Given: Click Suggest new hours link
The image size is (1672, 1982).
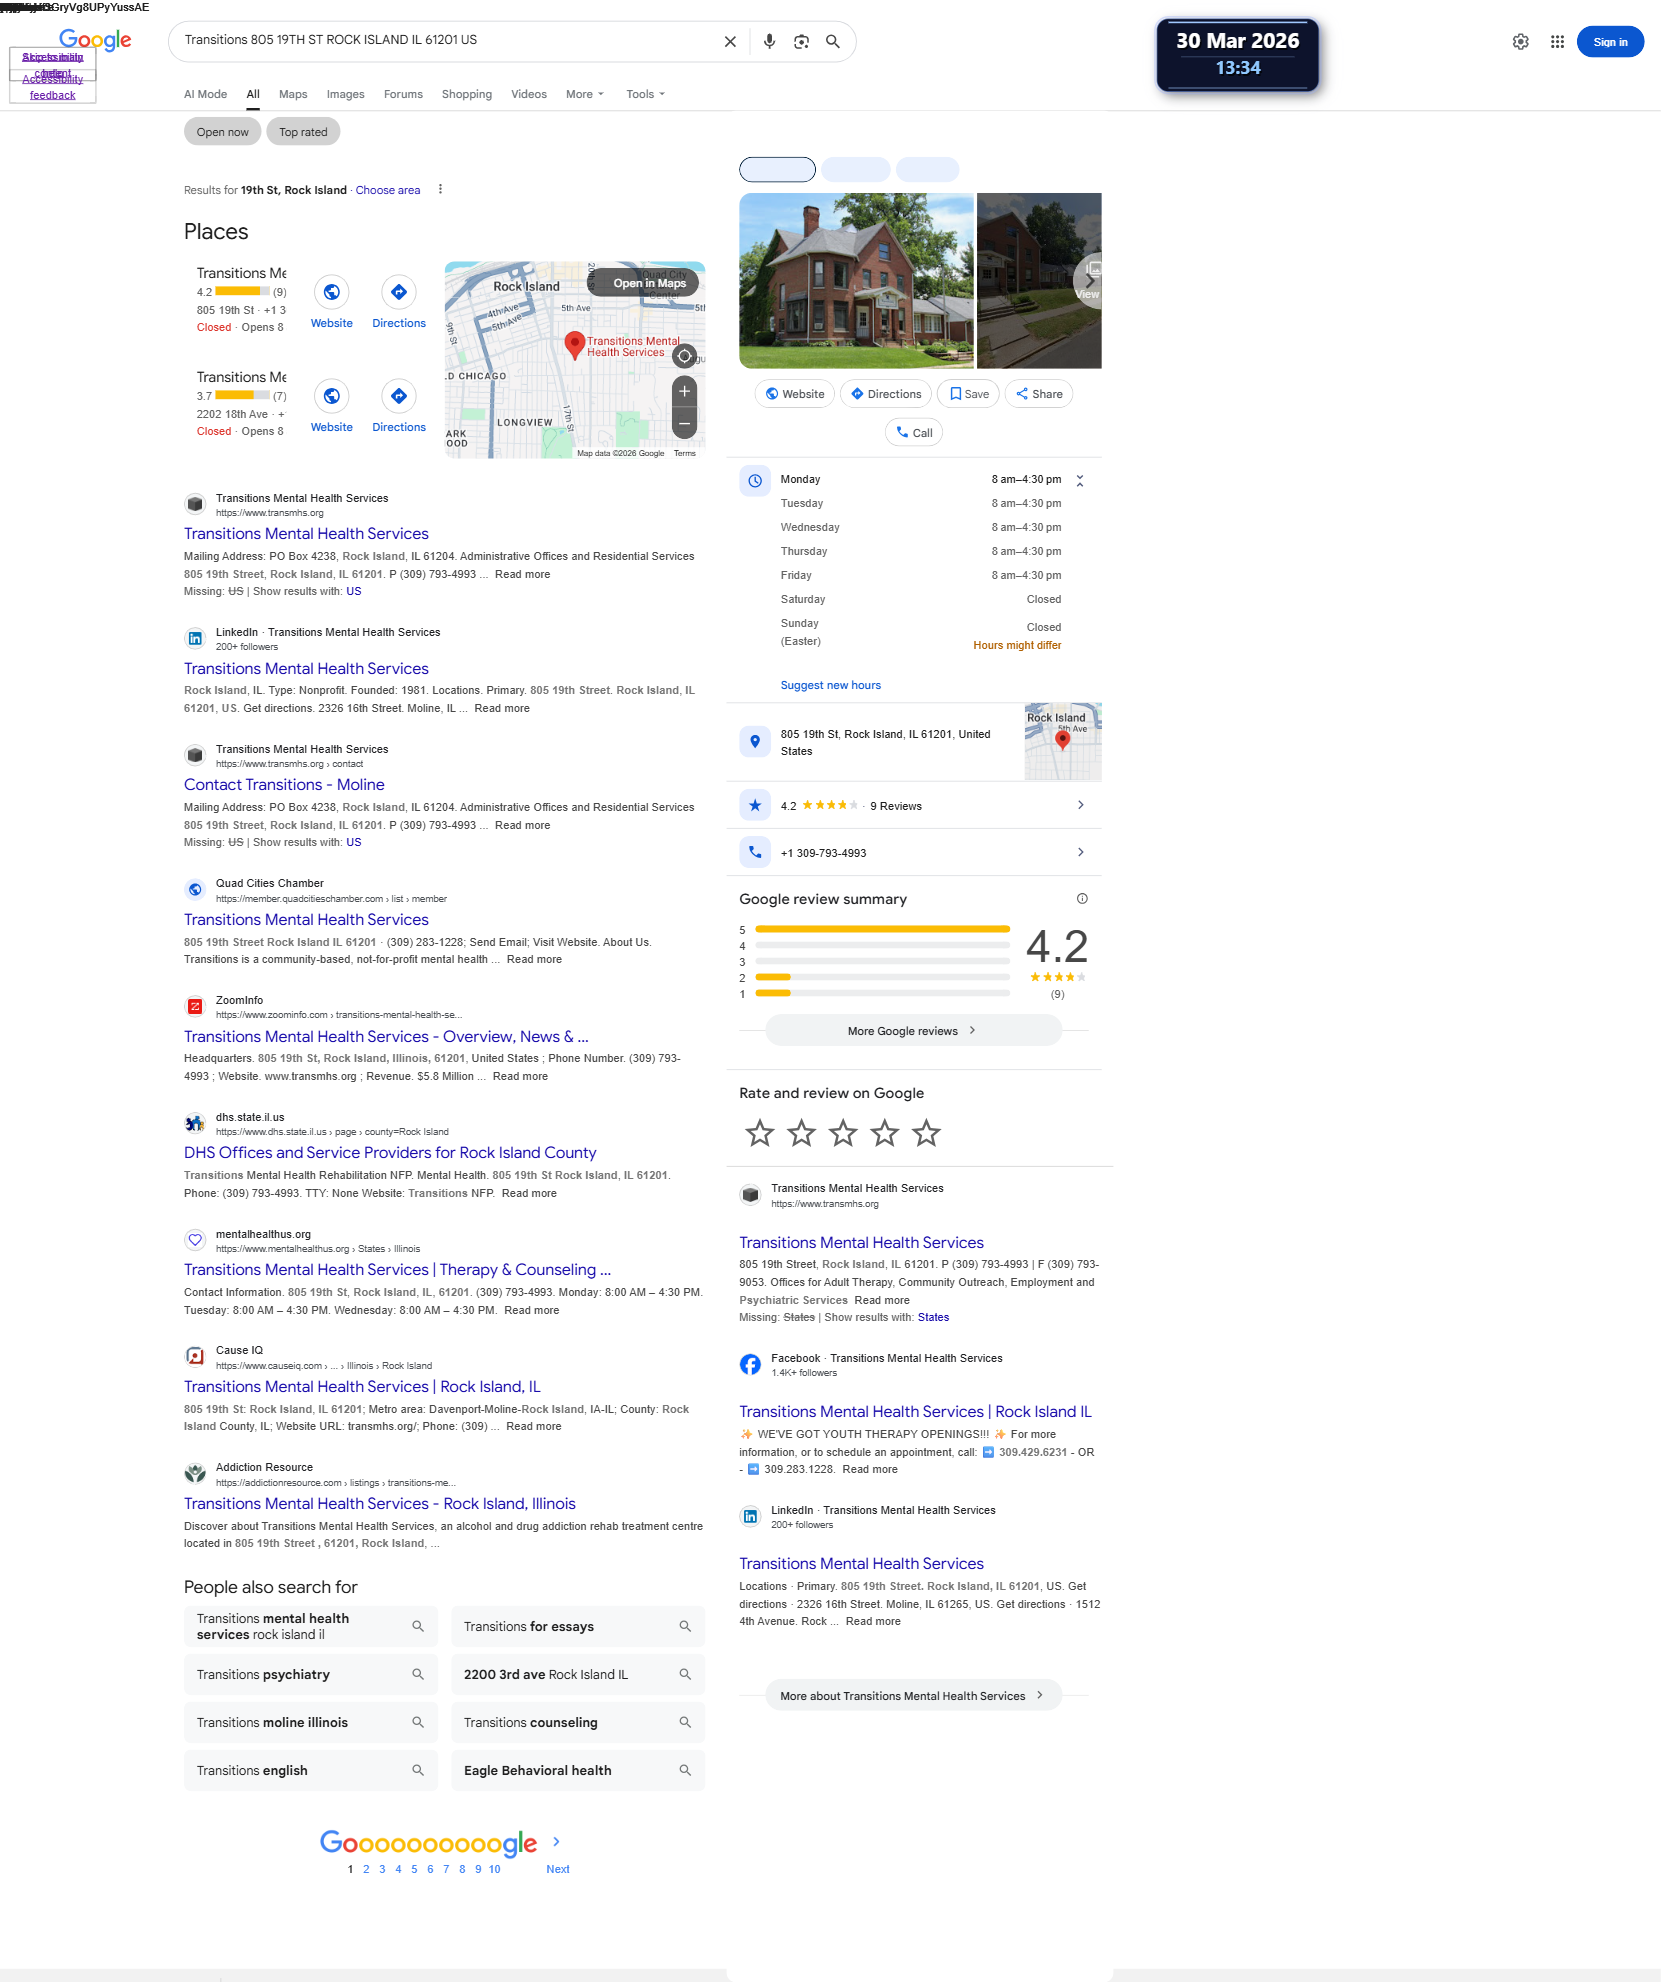Looking at the screenshot, I should (831, 685).
